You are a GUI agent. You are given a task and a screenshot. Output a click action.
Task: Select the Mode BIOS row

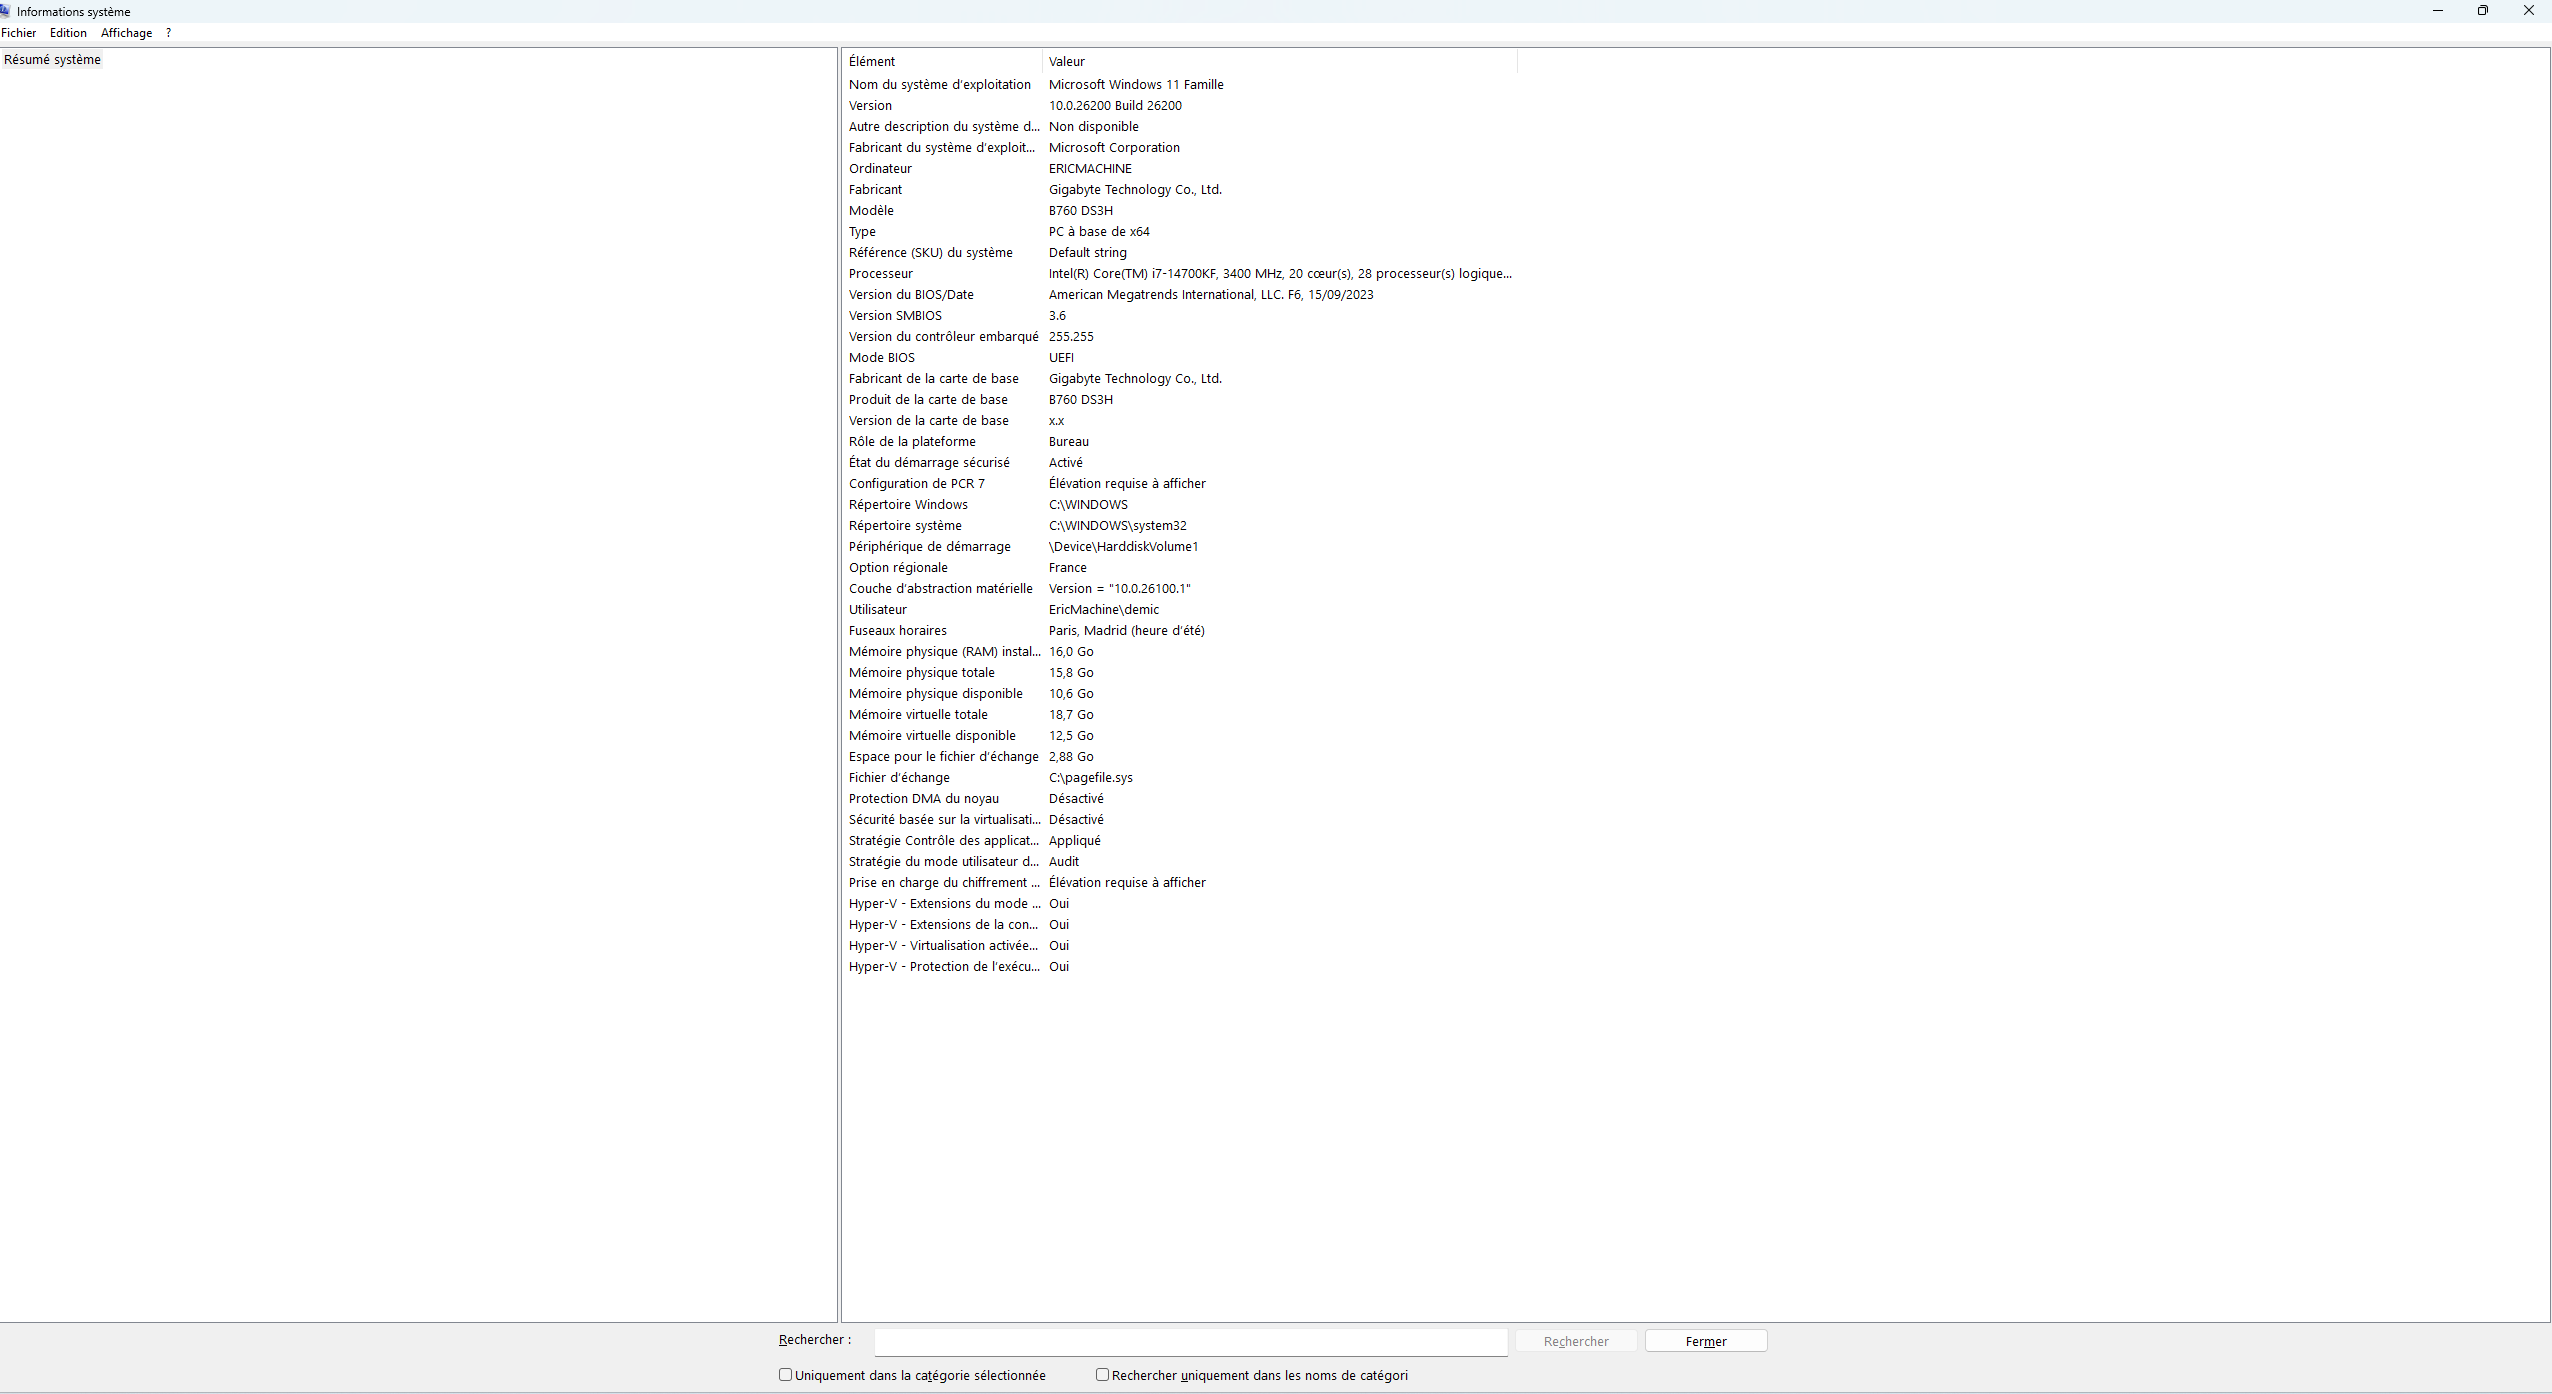[1180, 358]
